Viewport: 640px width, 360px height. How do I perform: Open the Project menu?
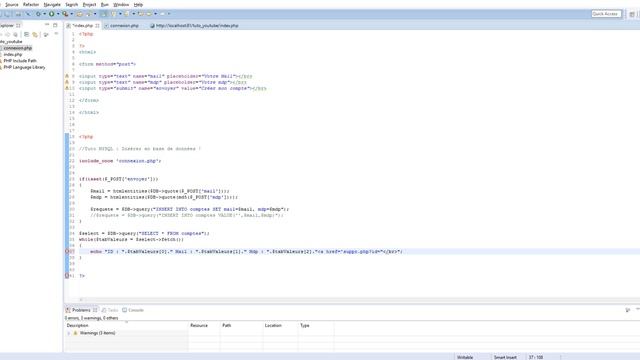click(x=89, y=4)
